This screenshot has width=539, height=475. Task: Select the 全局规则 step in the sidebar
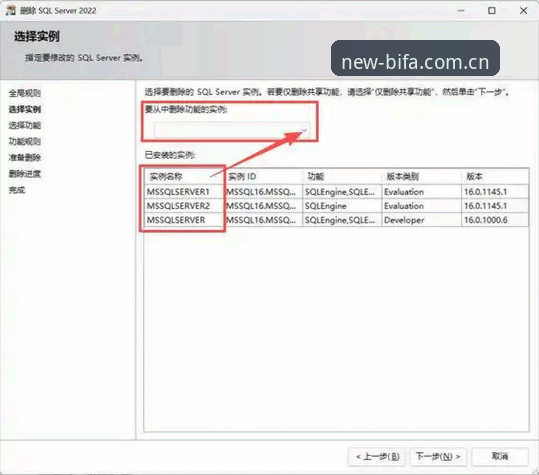click(25, 93)
